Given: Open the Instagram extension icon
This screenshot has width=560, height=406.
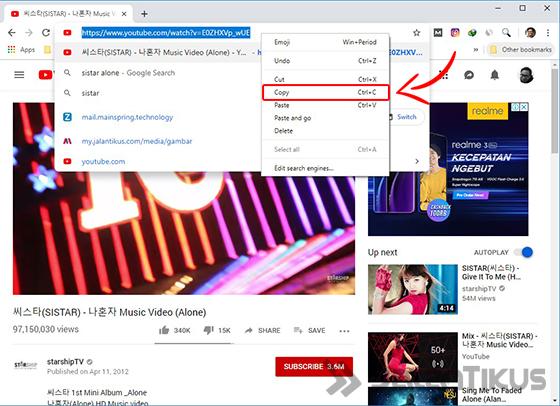Looking at the screenshot, I should click(x=455, y=33).
